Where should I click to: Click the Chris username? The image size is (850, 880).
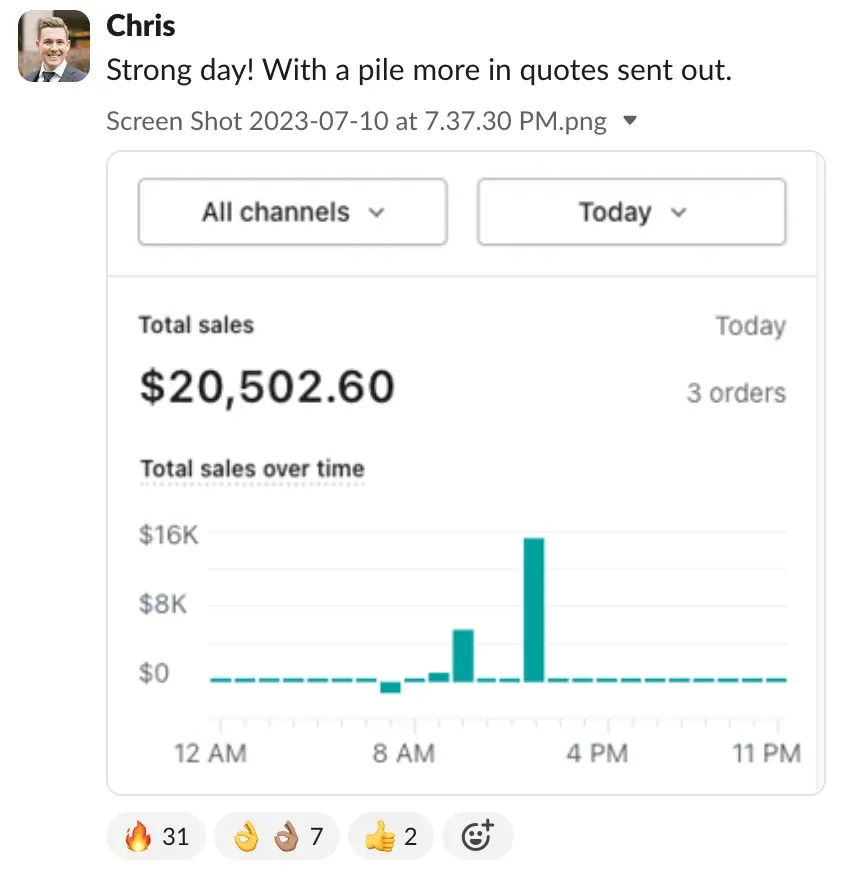pos(140,26)
